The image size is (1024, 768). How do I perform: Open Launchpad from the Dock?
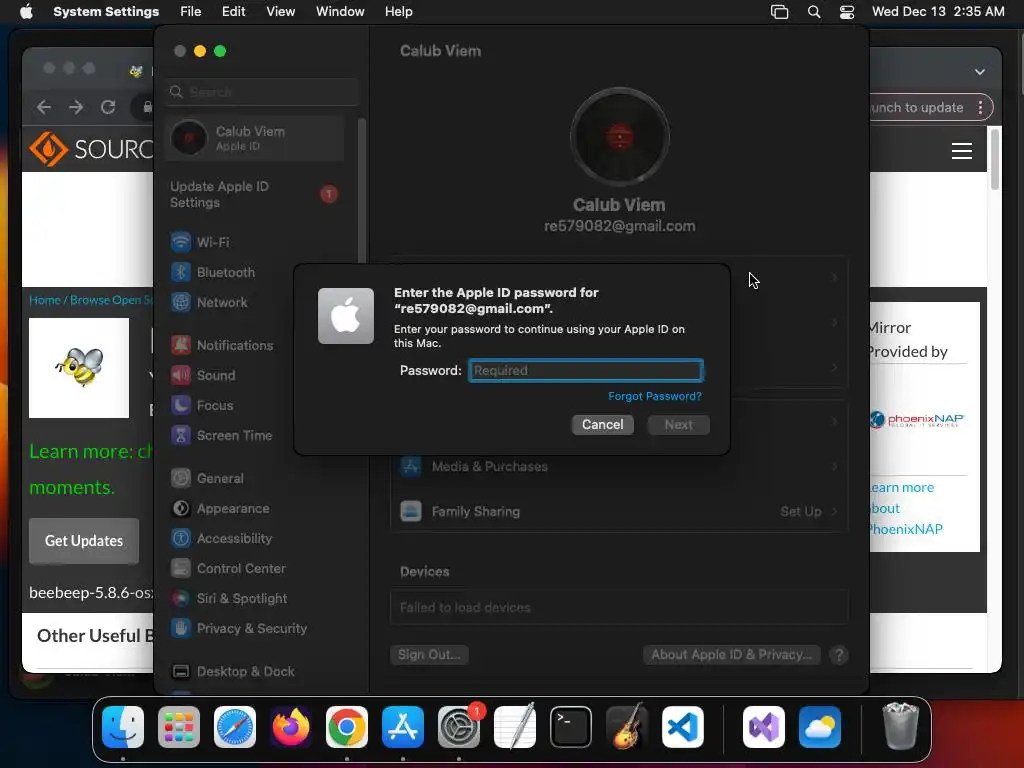179,727
